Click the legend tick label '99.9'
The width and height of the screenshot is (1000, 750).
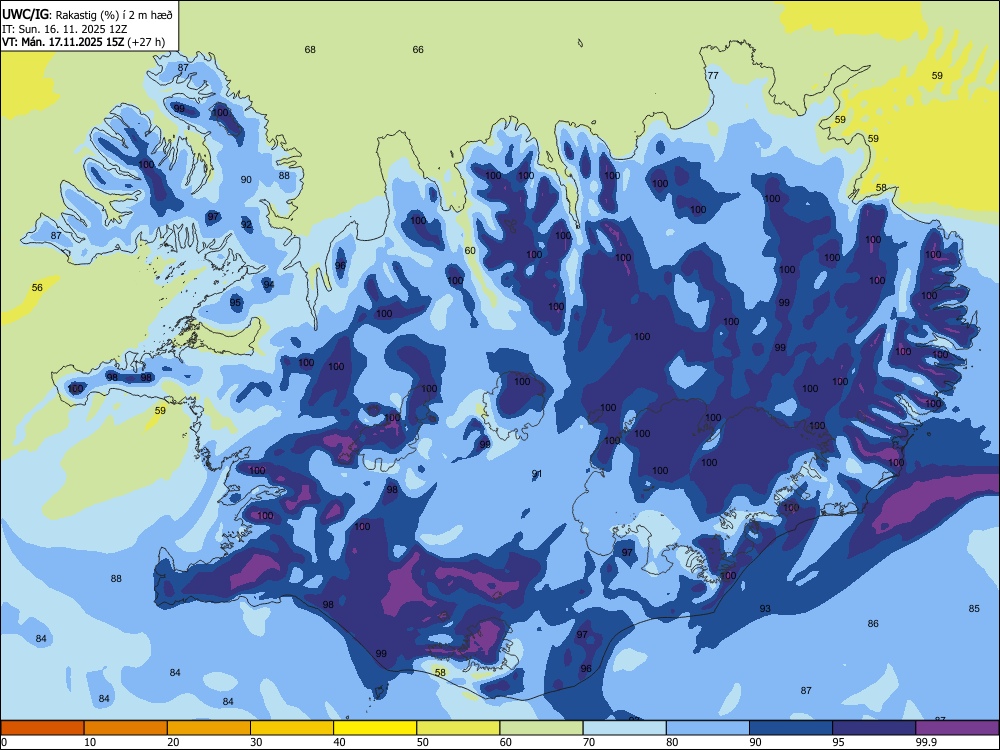(x=926, y=742)
